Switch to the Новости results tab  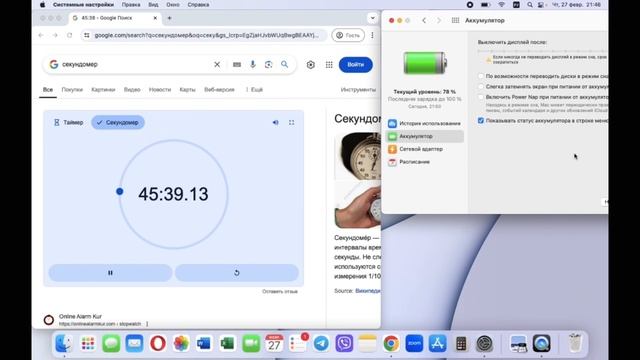(160, 89)
